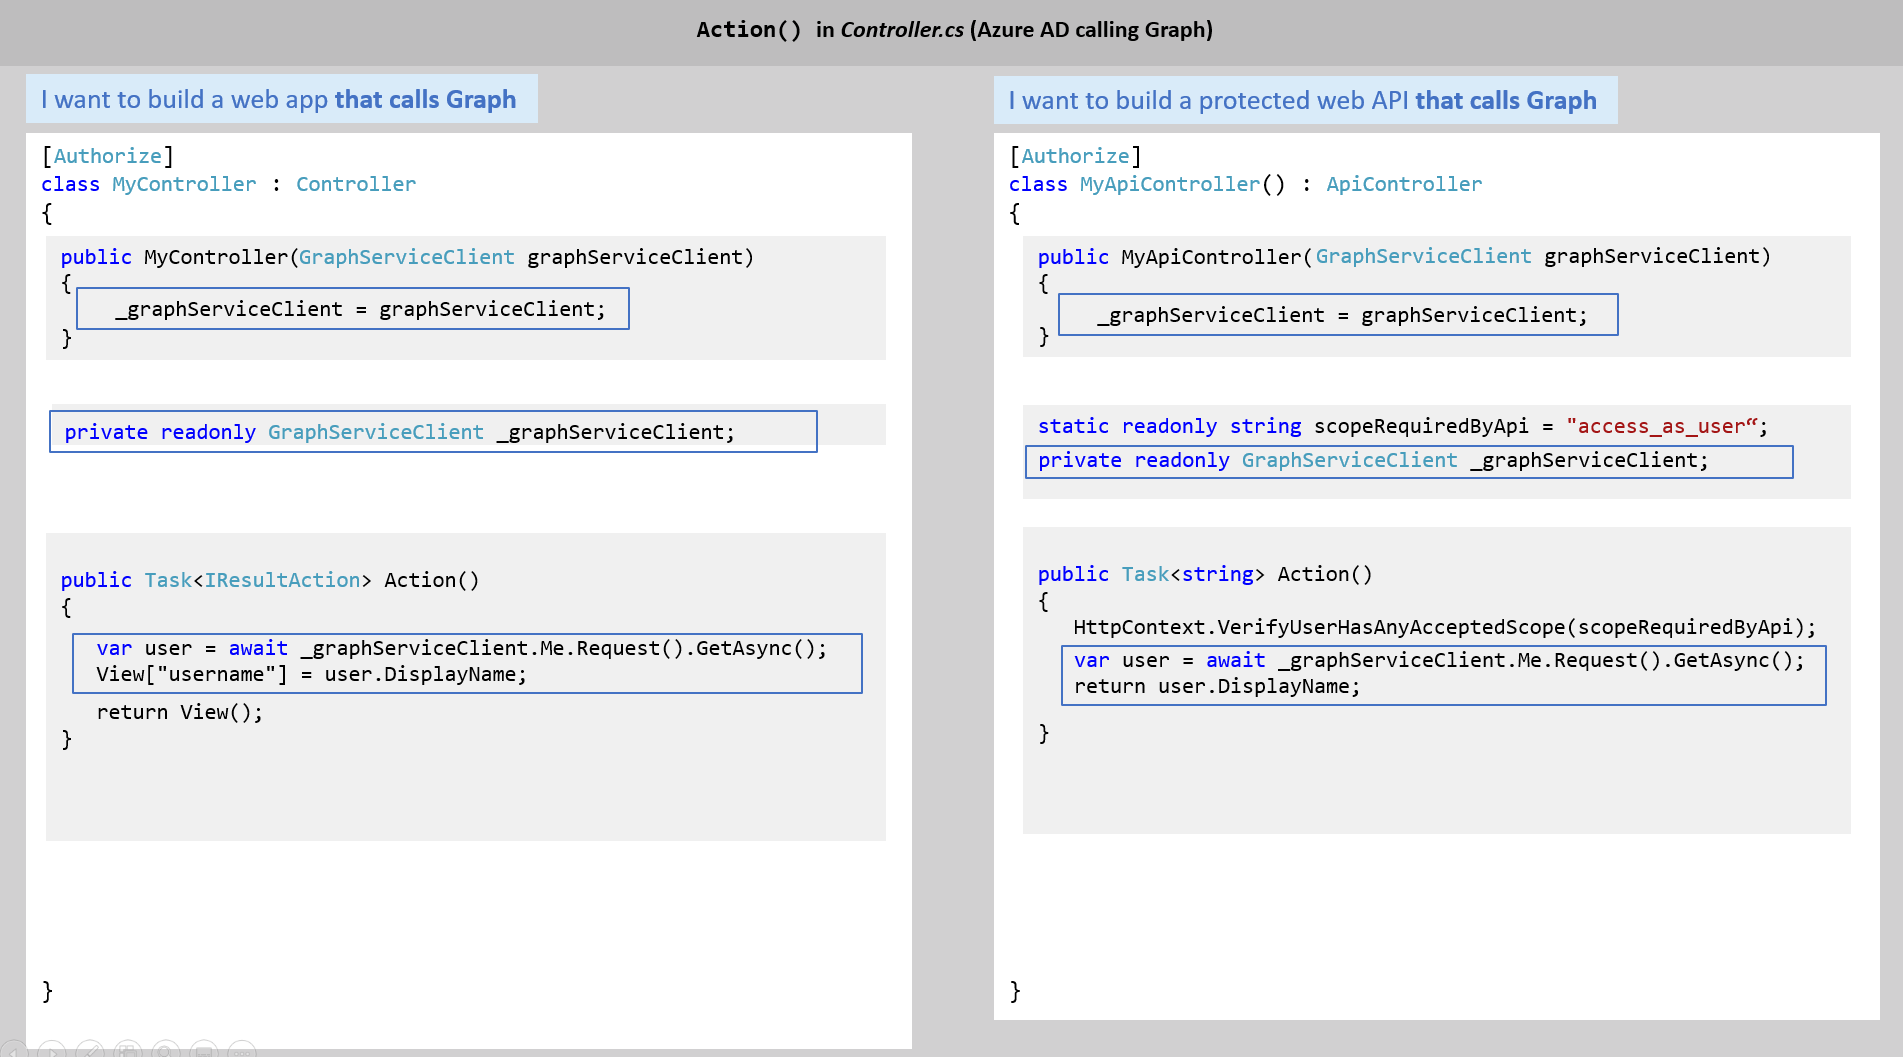This screenshot has width=1903, height=1057.
Task: Click the GetAsync call line in the web API panel
Action: 1440,660
